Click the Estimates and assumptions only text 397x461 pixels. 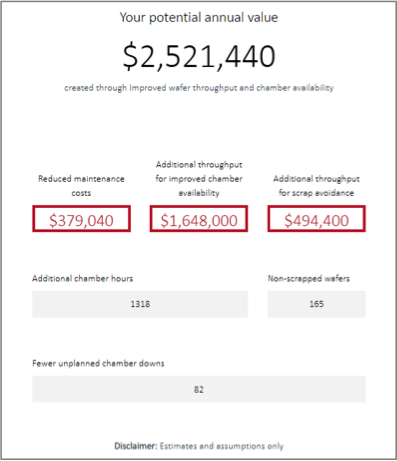click(x=222, y=446)
